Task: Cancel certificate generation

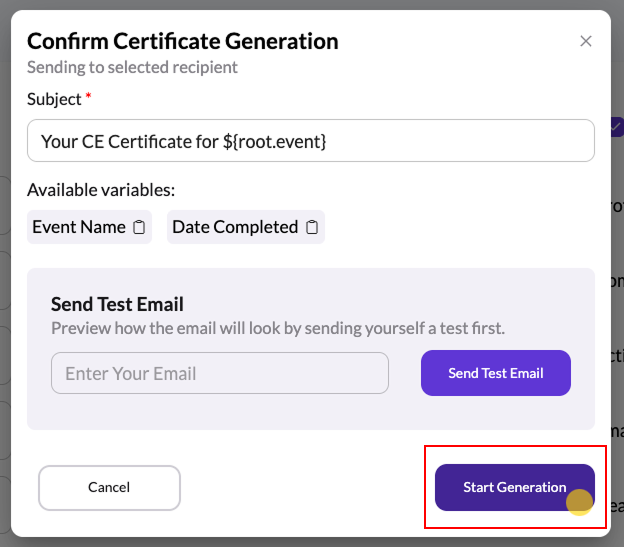Action: coord(109,488)
